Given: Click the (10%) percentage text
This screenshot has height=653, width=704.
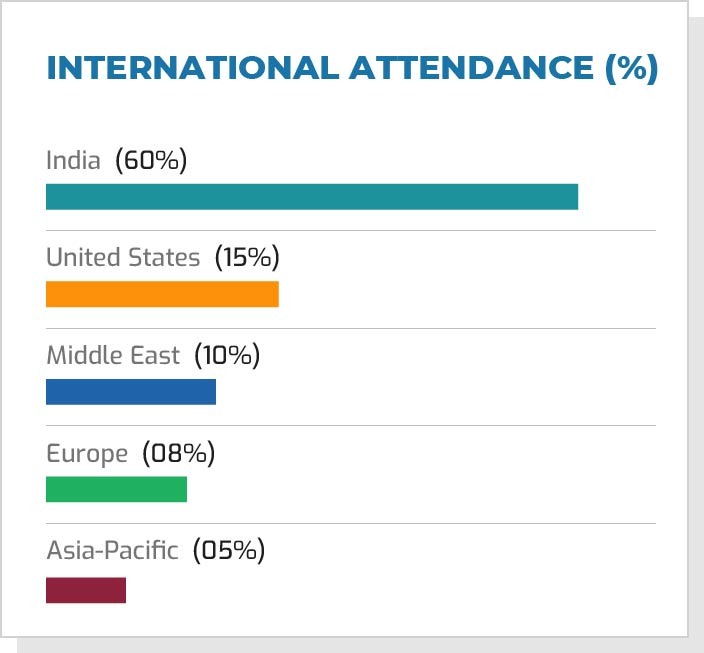Looking at the screenshot, I should 227,355.
